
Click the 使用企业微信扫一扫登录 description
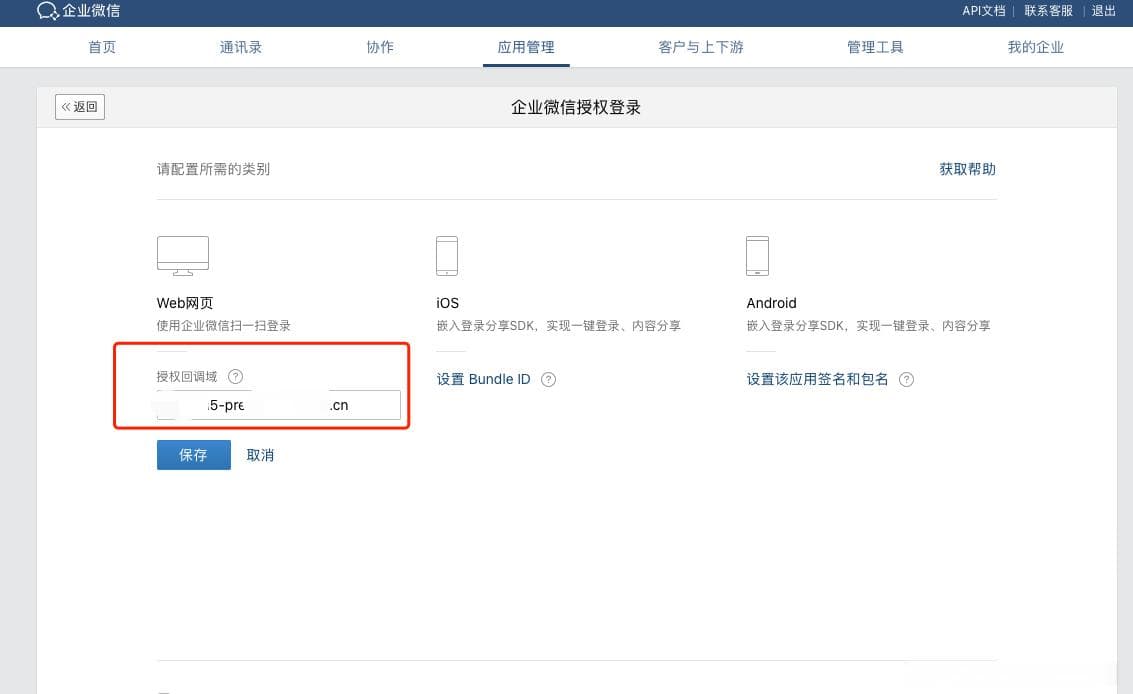click(224, 326)
